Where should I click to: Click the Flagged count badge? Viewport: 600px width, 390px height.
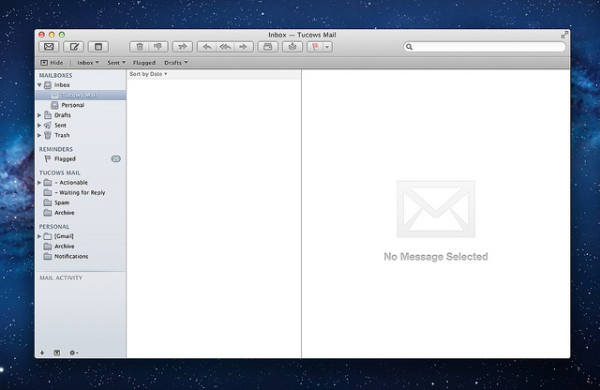click(116, 159)
